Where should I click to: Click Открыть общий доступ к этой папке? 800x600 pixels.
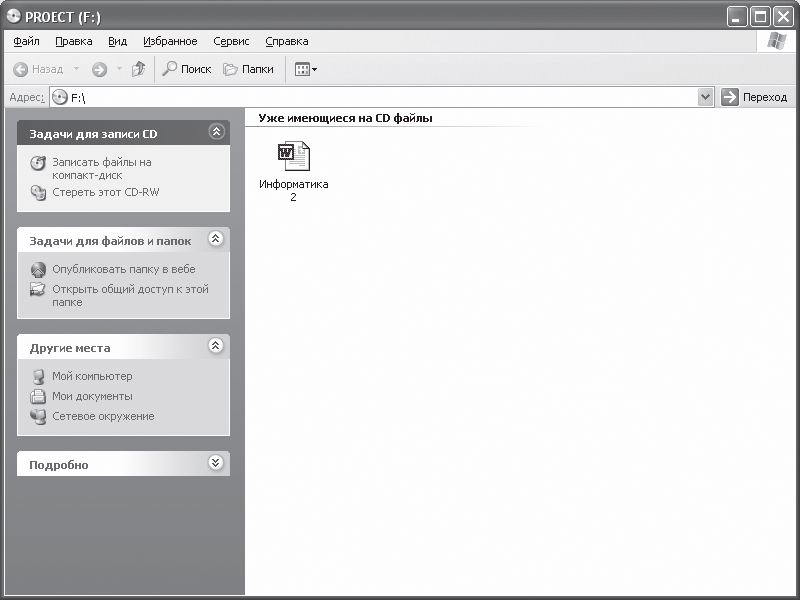tap(130, 295)
